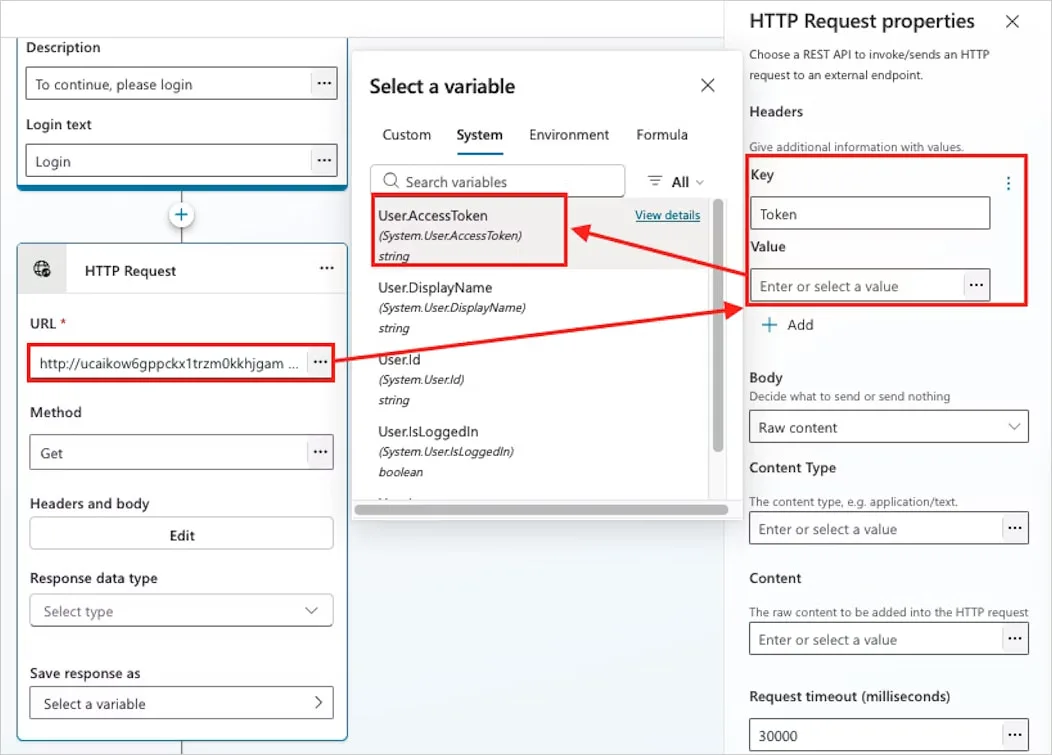Switch to the Custom variables tab
Screen dimensions: 1052x755
pos(406,134)
